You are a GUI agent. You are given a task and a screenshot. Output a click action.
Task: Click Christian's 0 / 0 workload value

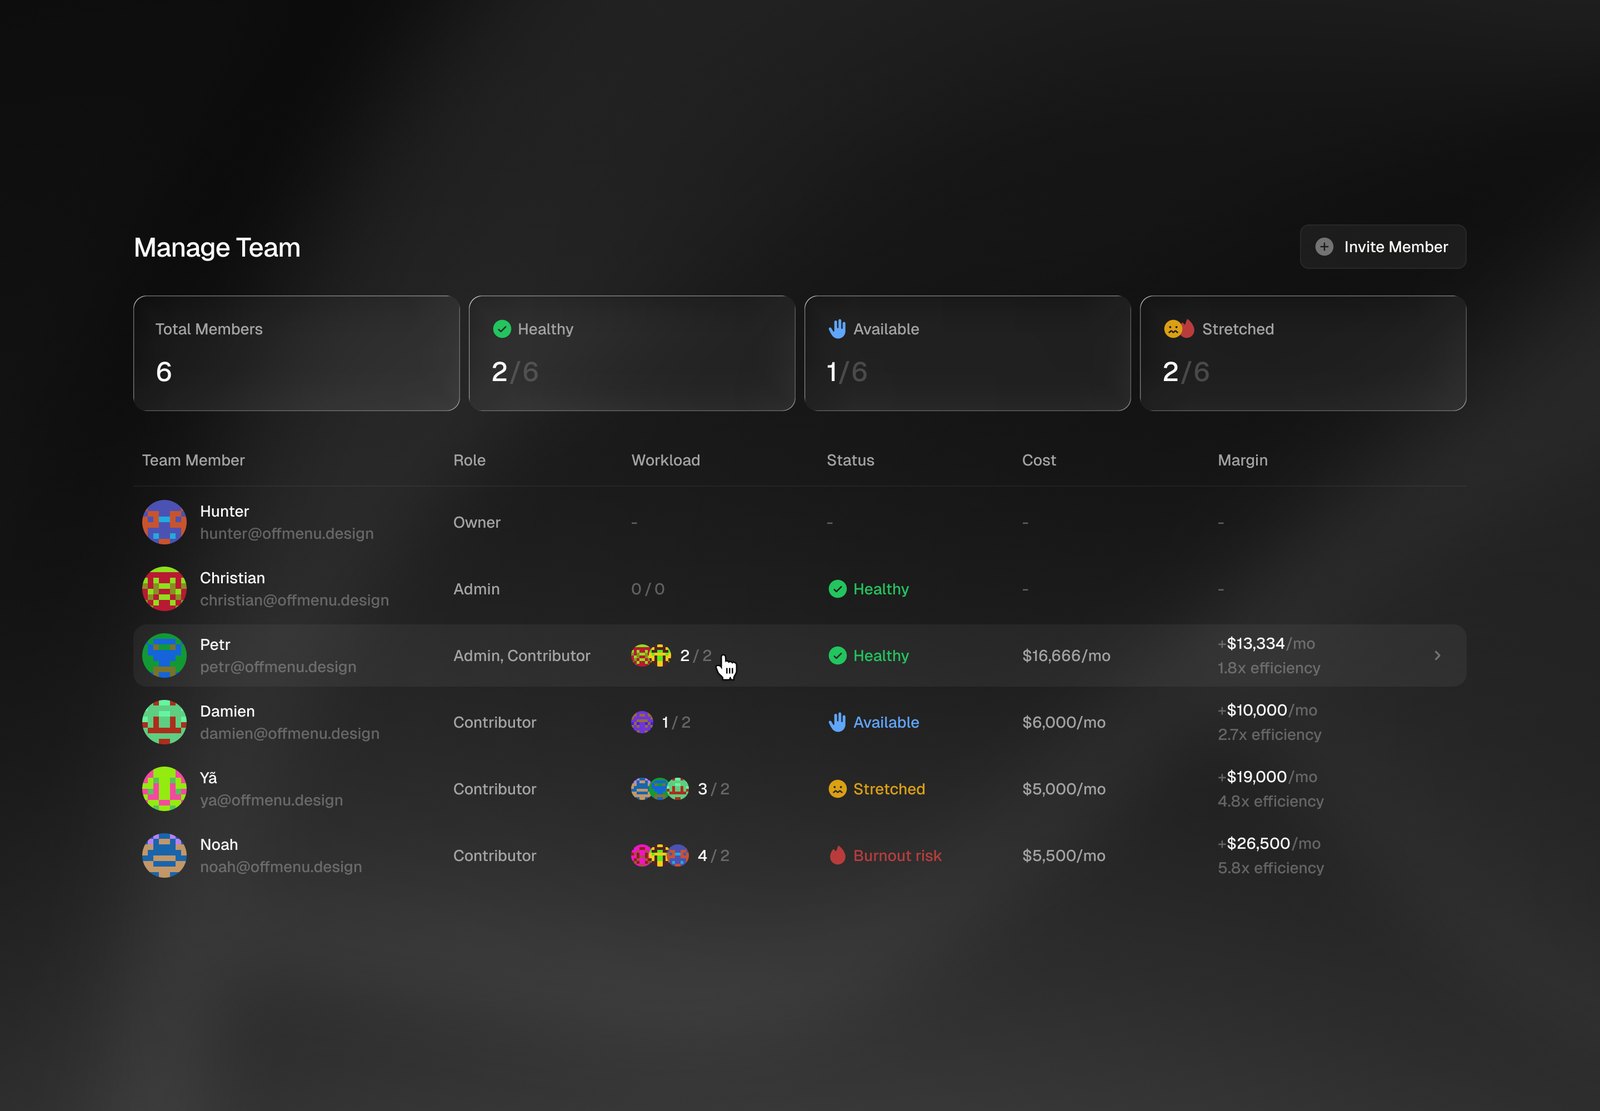pyautogui.click(x=648, y=589)
